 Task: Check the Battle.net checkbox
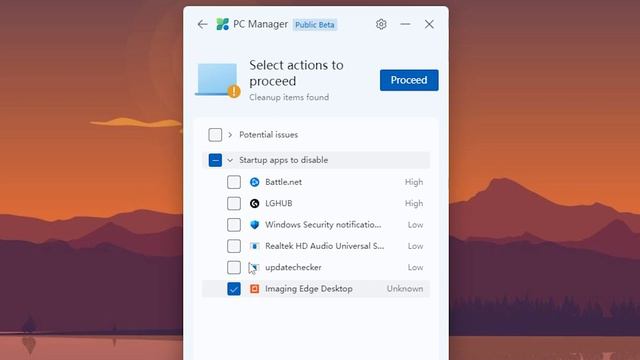click(234, 182)
